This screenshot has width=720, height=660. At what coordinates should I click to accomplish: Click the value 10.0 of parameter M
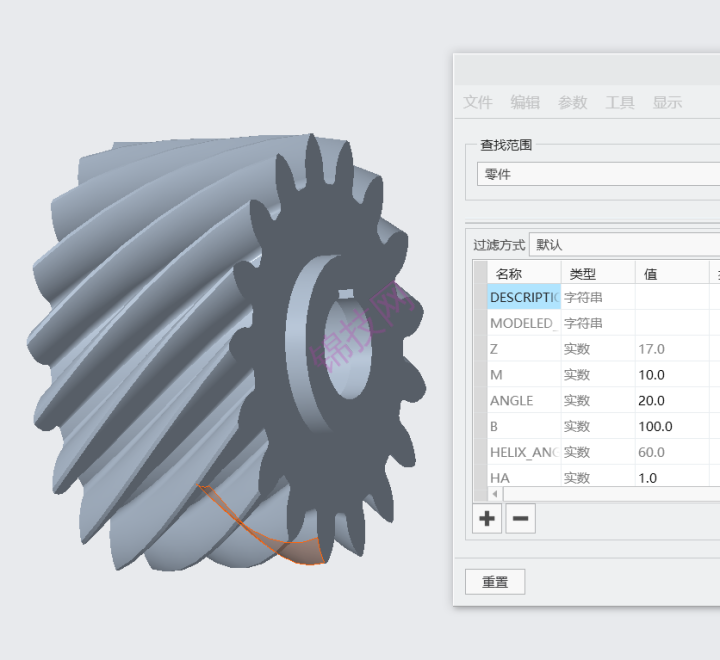pyautogui.click(x=670, y=375)
